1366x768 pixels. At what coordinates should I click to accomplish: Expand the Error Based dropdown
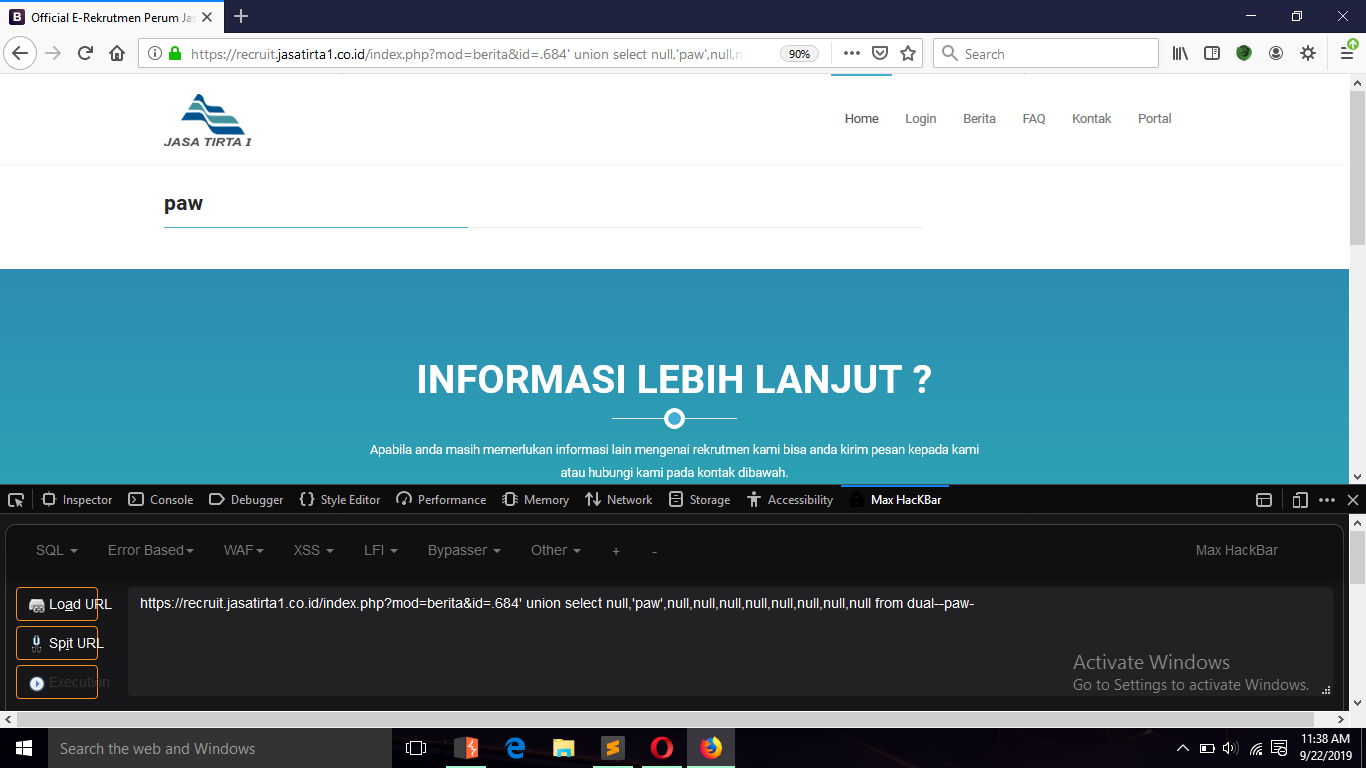(151, 551)
